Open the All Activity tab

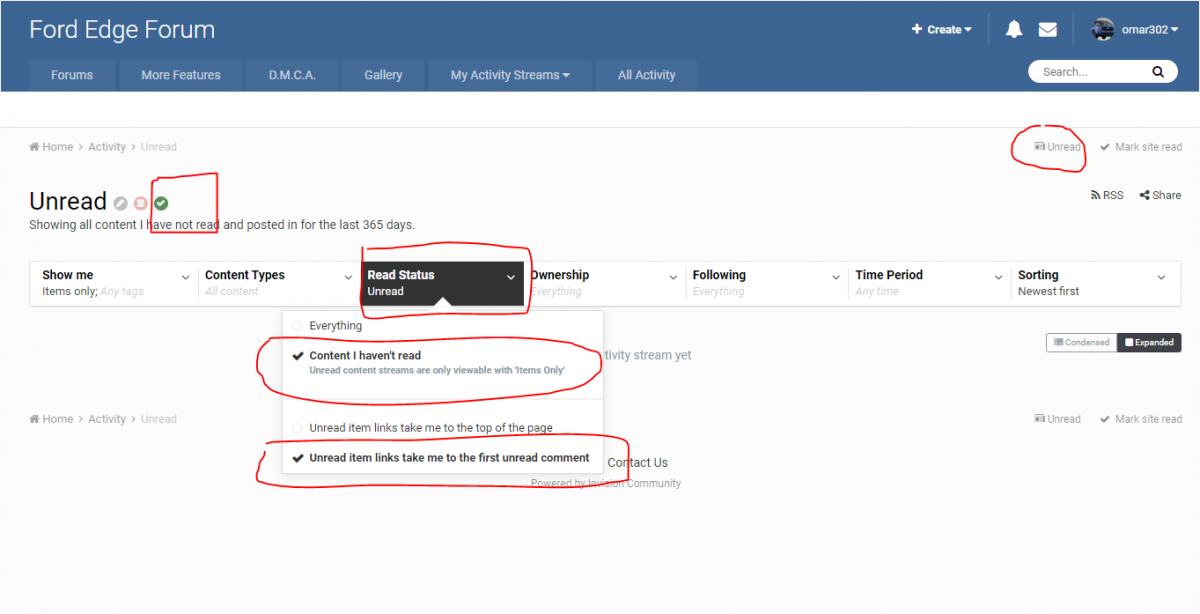coord(646,75)
